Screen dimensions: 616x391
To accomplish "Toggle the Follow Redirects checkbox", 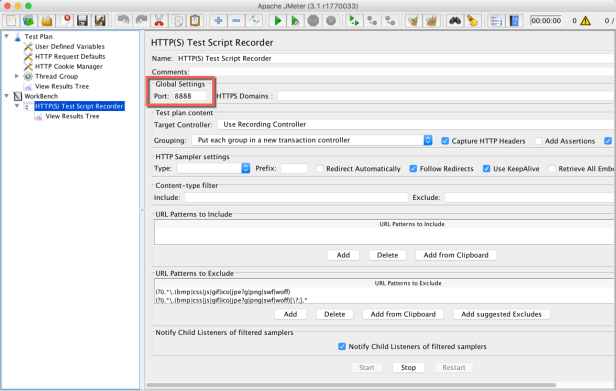I will tap(413, 169).
